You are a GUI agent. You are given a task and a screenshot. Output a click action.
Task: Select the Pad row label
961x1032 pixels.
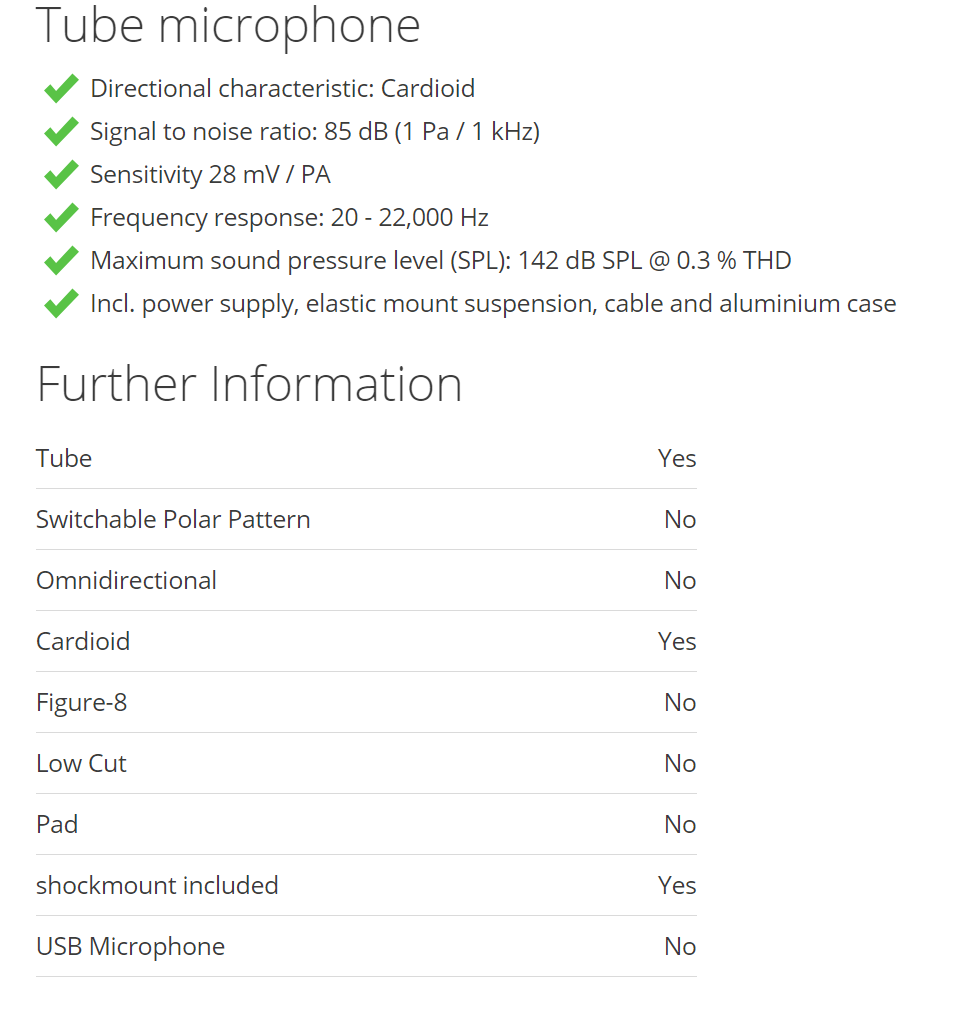coord(57,825)
